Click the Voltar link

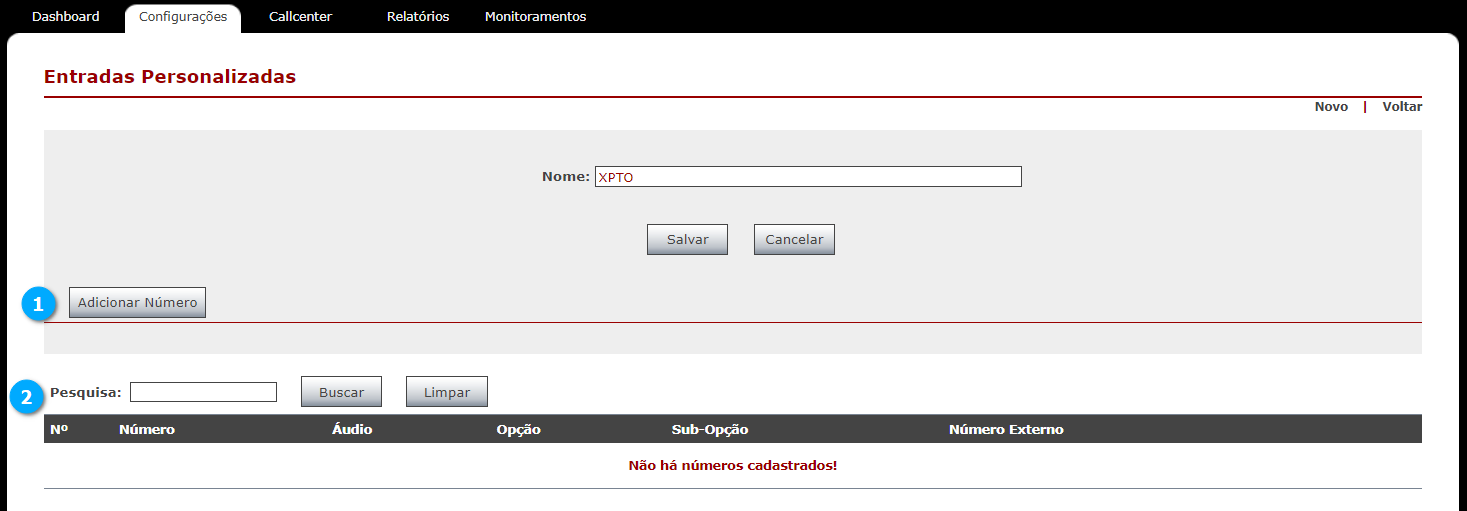click(x=1402, y=107)
